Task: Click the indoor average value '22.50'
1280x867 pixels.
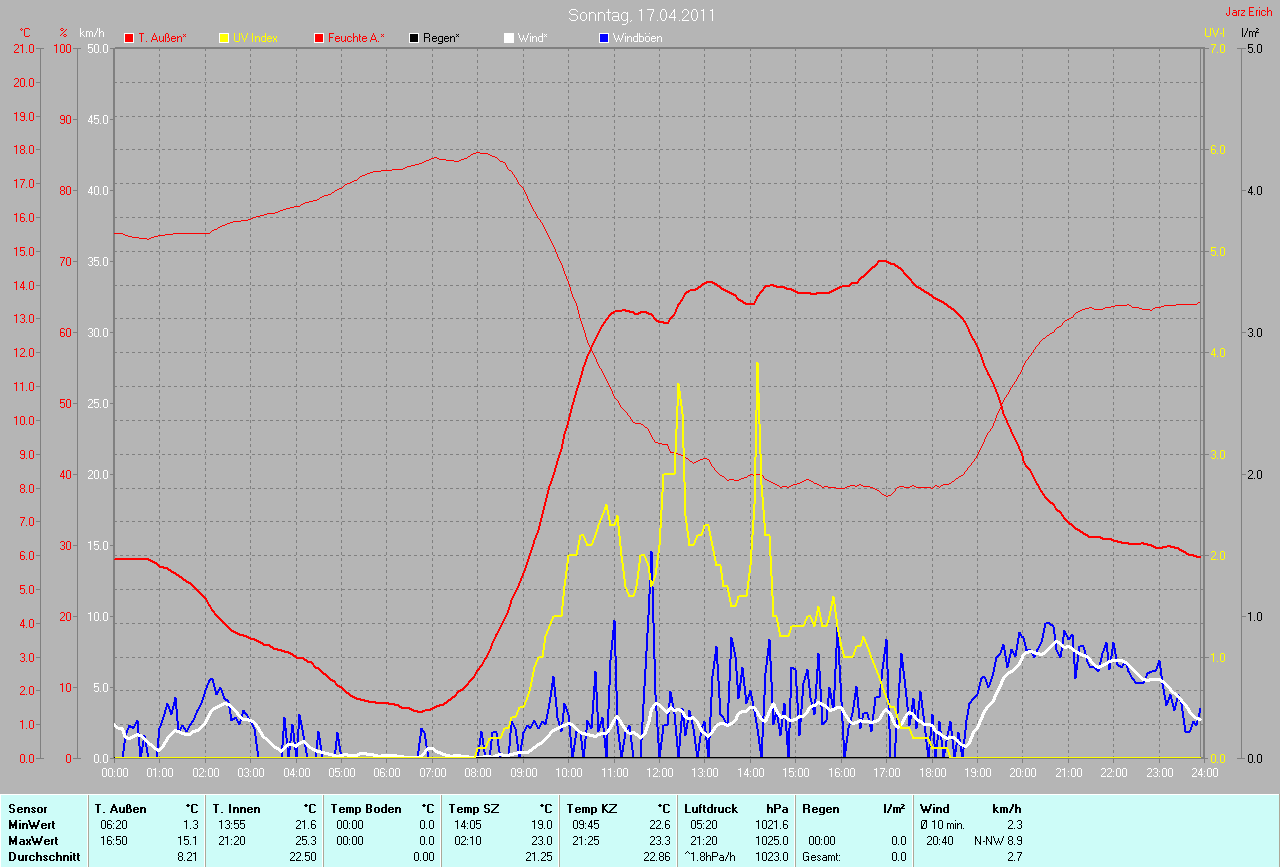Action: (303, 857)
